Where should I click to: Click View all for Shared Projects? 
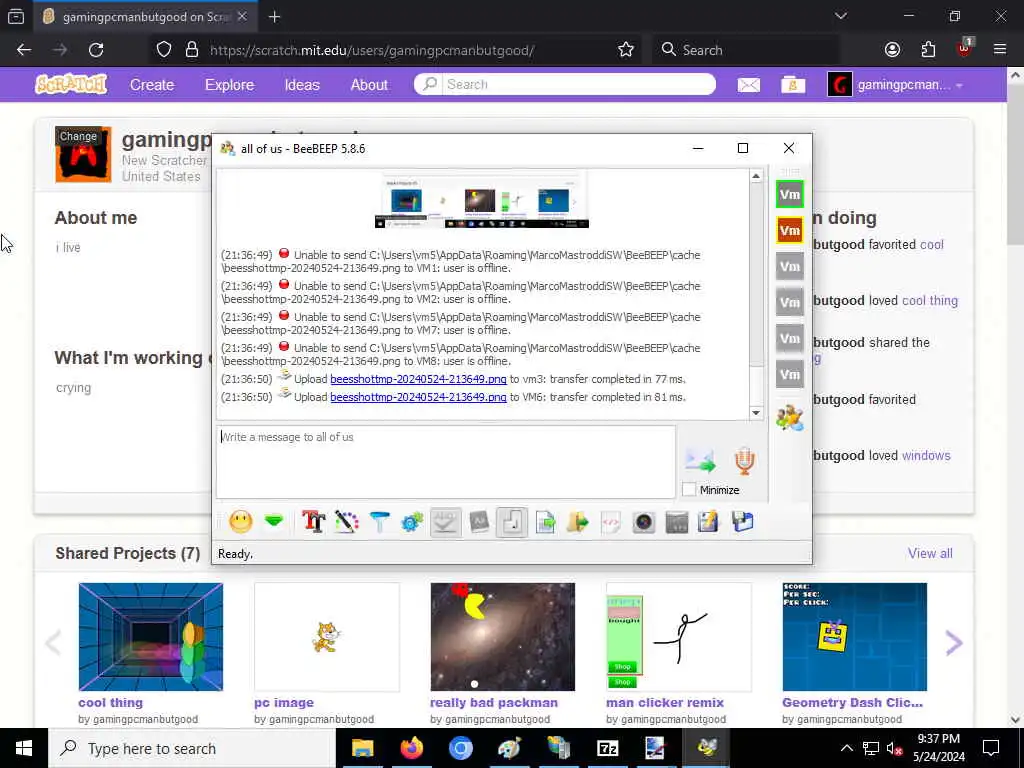[x=930, y=553]
